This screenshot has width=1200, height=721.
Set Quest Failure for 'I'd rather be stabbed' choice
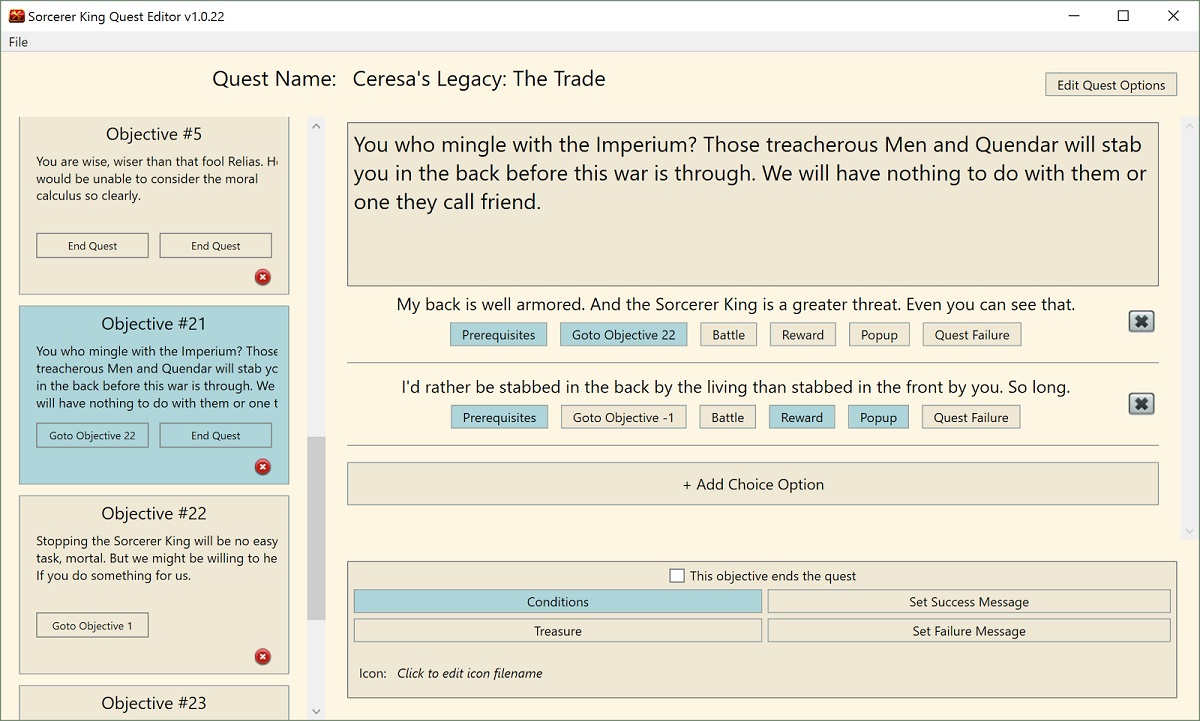pos(971,418)
